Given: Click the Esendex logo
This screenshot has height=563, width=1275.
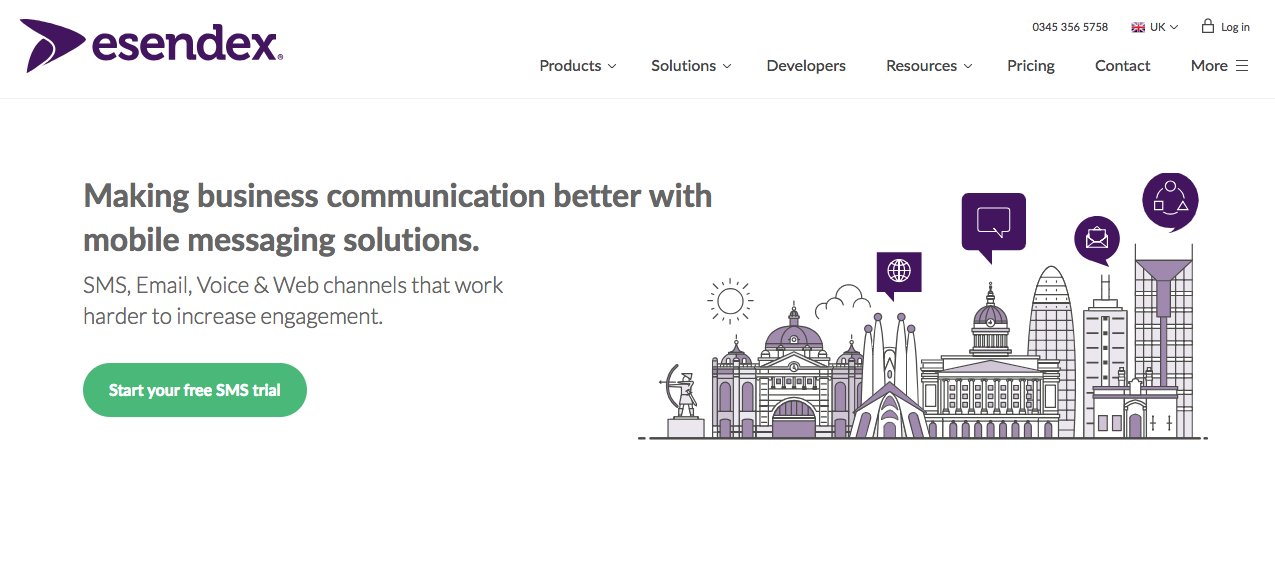Looking at the screenshot, I should click(x=151, y=45).
